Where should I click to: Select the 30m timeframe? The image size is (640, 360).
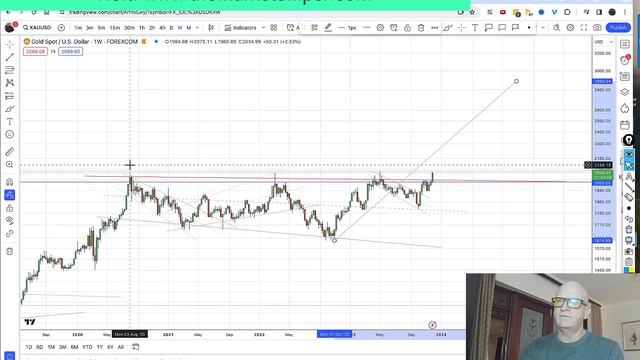point(129,28)
